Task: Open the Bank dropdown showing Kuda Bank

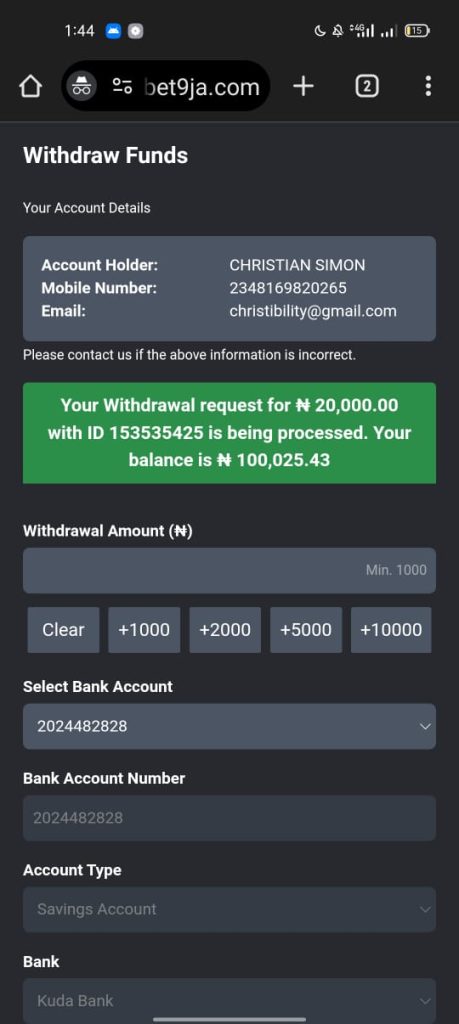Action: [229, 1000]
